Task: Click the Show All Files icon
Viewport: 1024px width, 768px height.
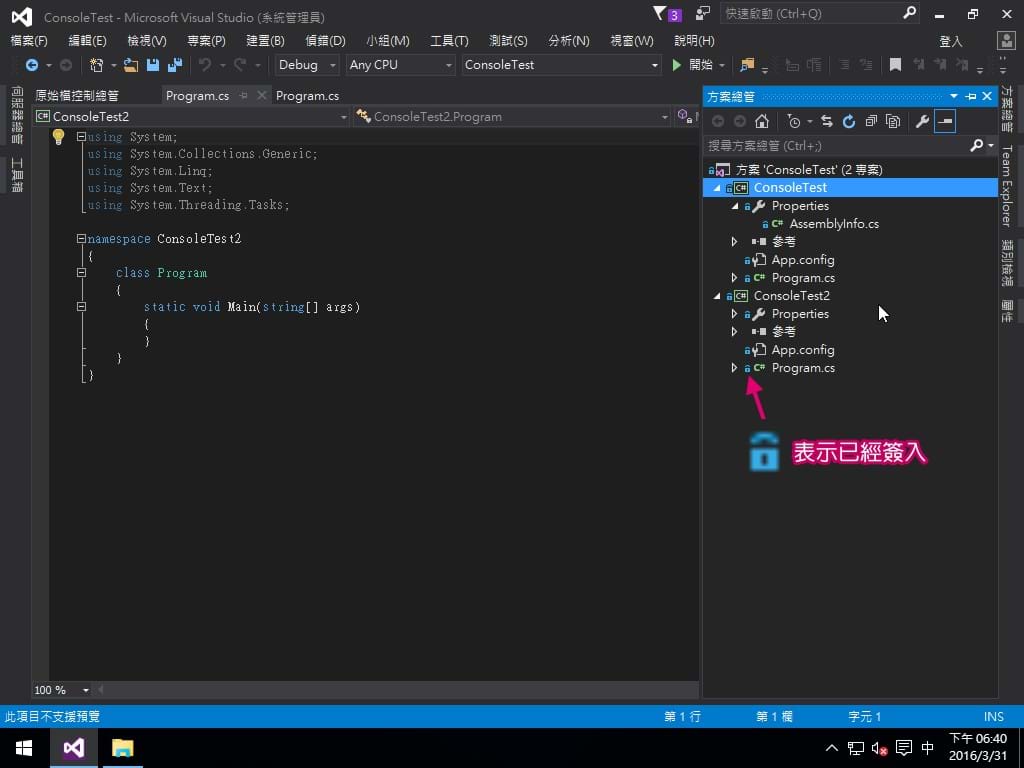Action: [893, 121]
